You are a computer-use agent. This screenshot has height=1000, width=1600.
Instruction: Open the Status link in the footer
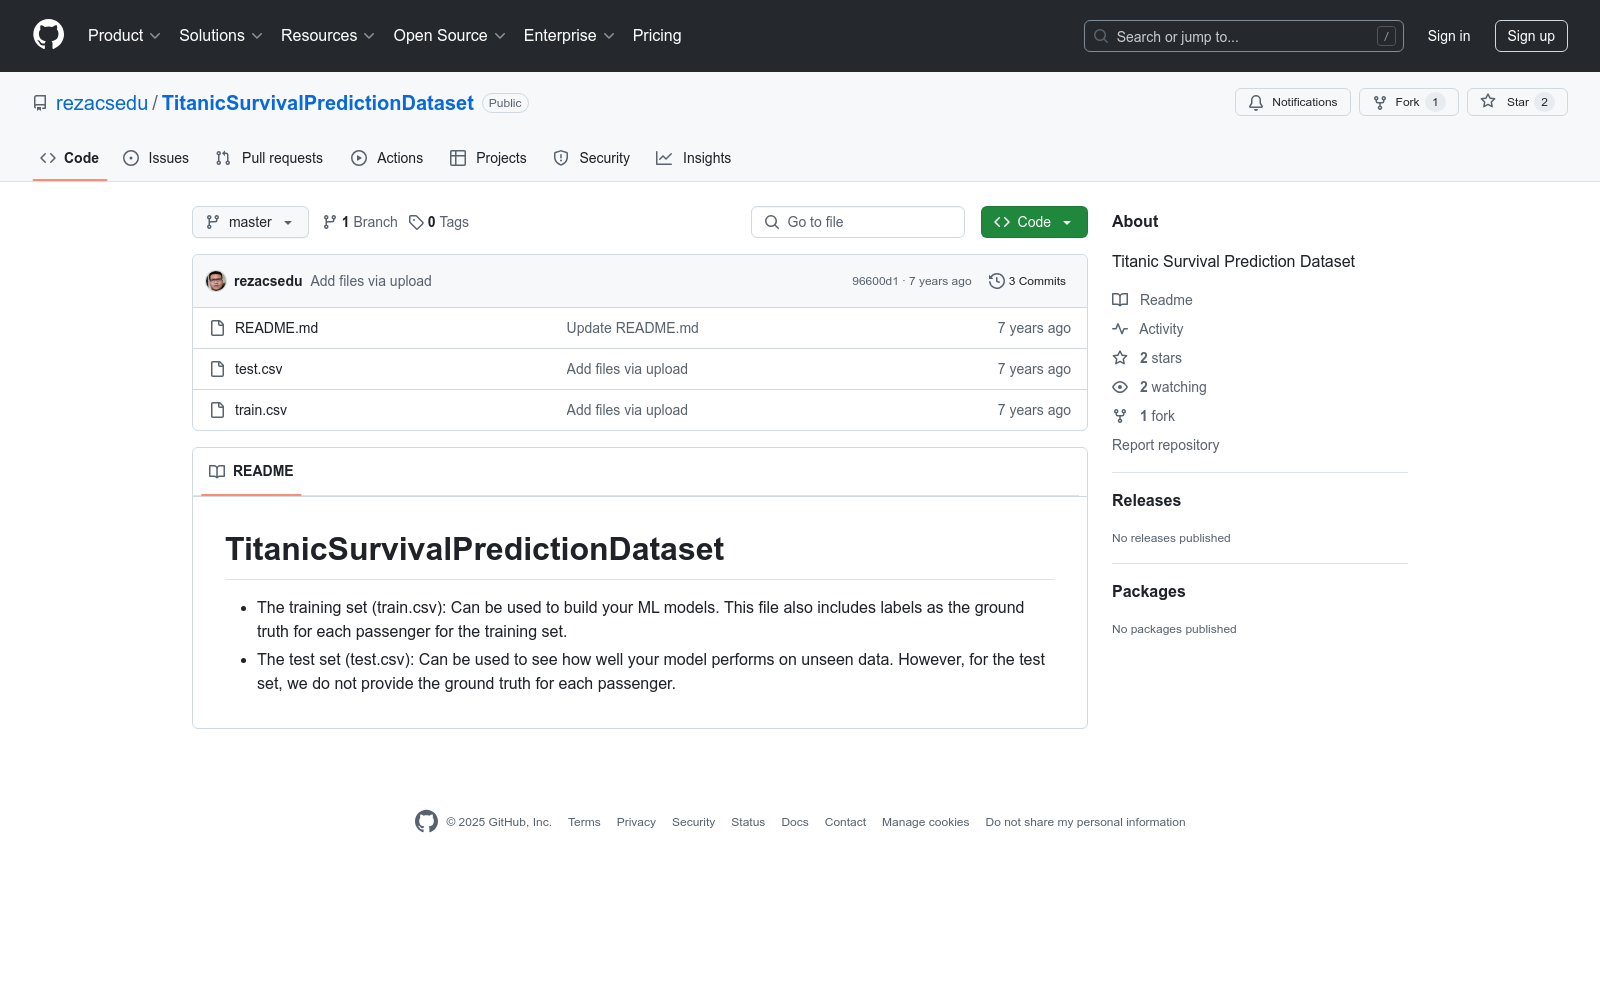coord(748,822)
